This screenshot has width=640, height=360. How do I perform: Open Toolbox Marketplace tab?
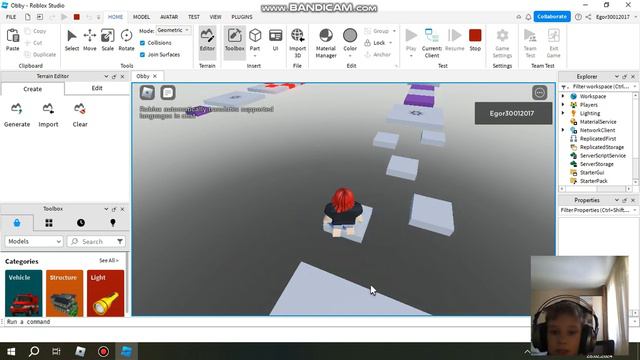coord(17,223)
